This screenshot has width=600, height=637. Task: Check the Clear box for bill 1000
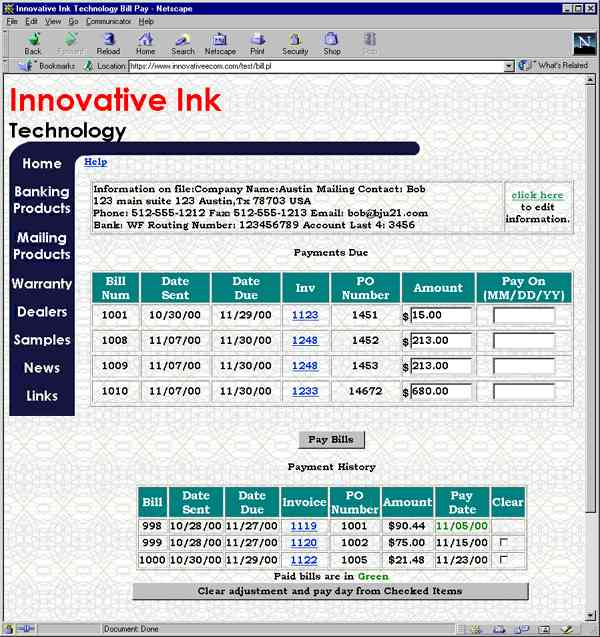pyautogui.click(x=504, y=559)
